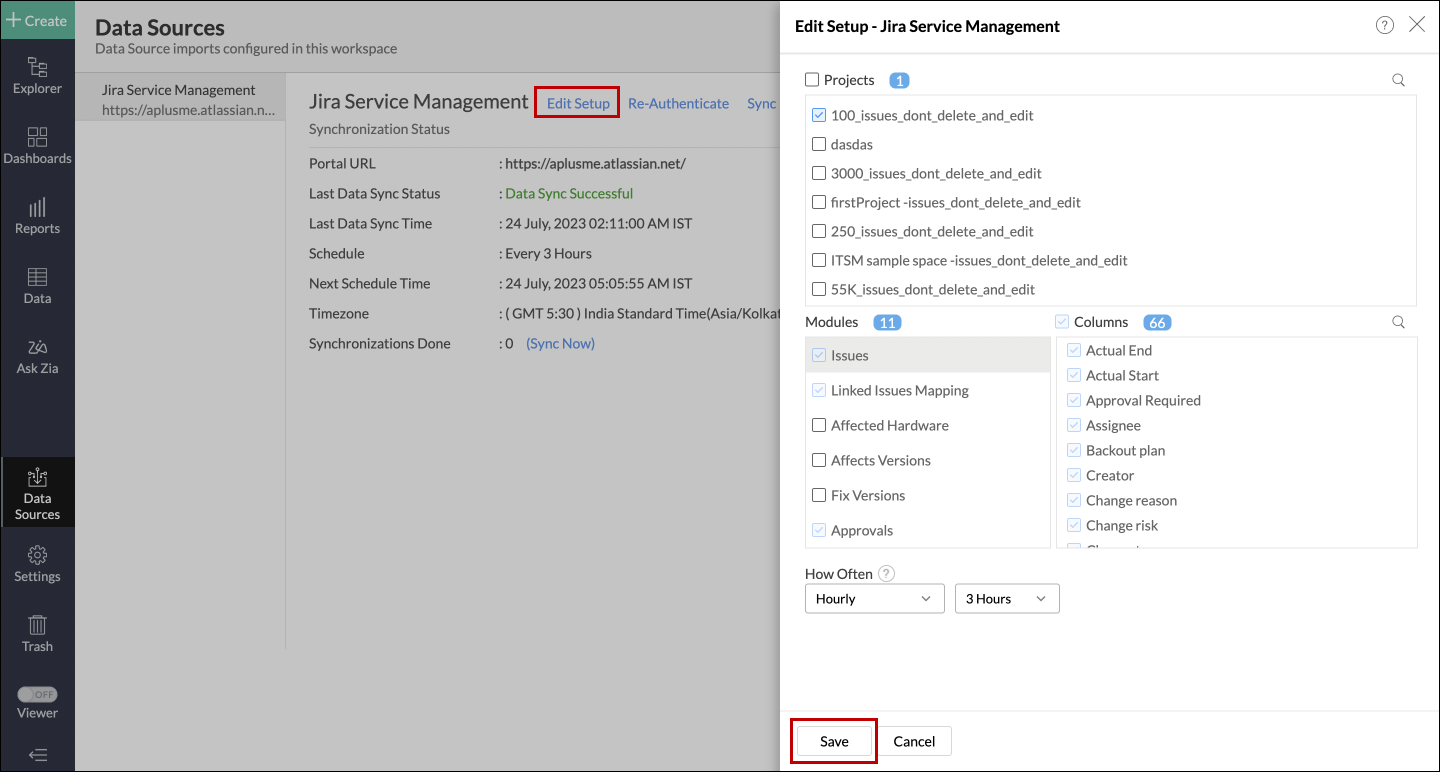Click the Sync Now link

[x=559, y=343]
